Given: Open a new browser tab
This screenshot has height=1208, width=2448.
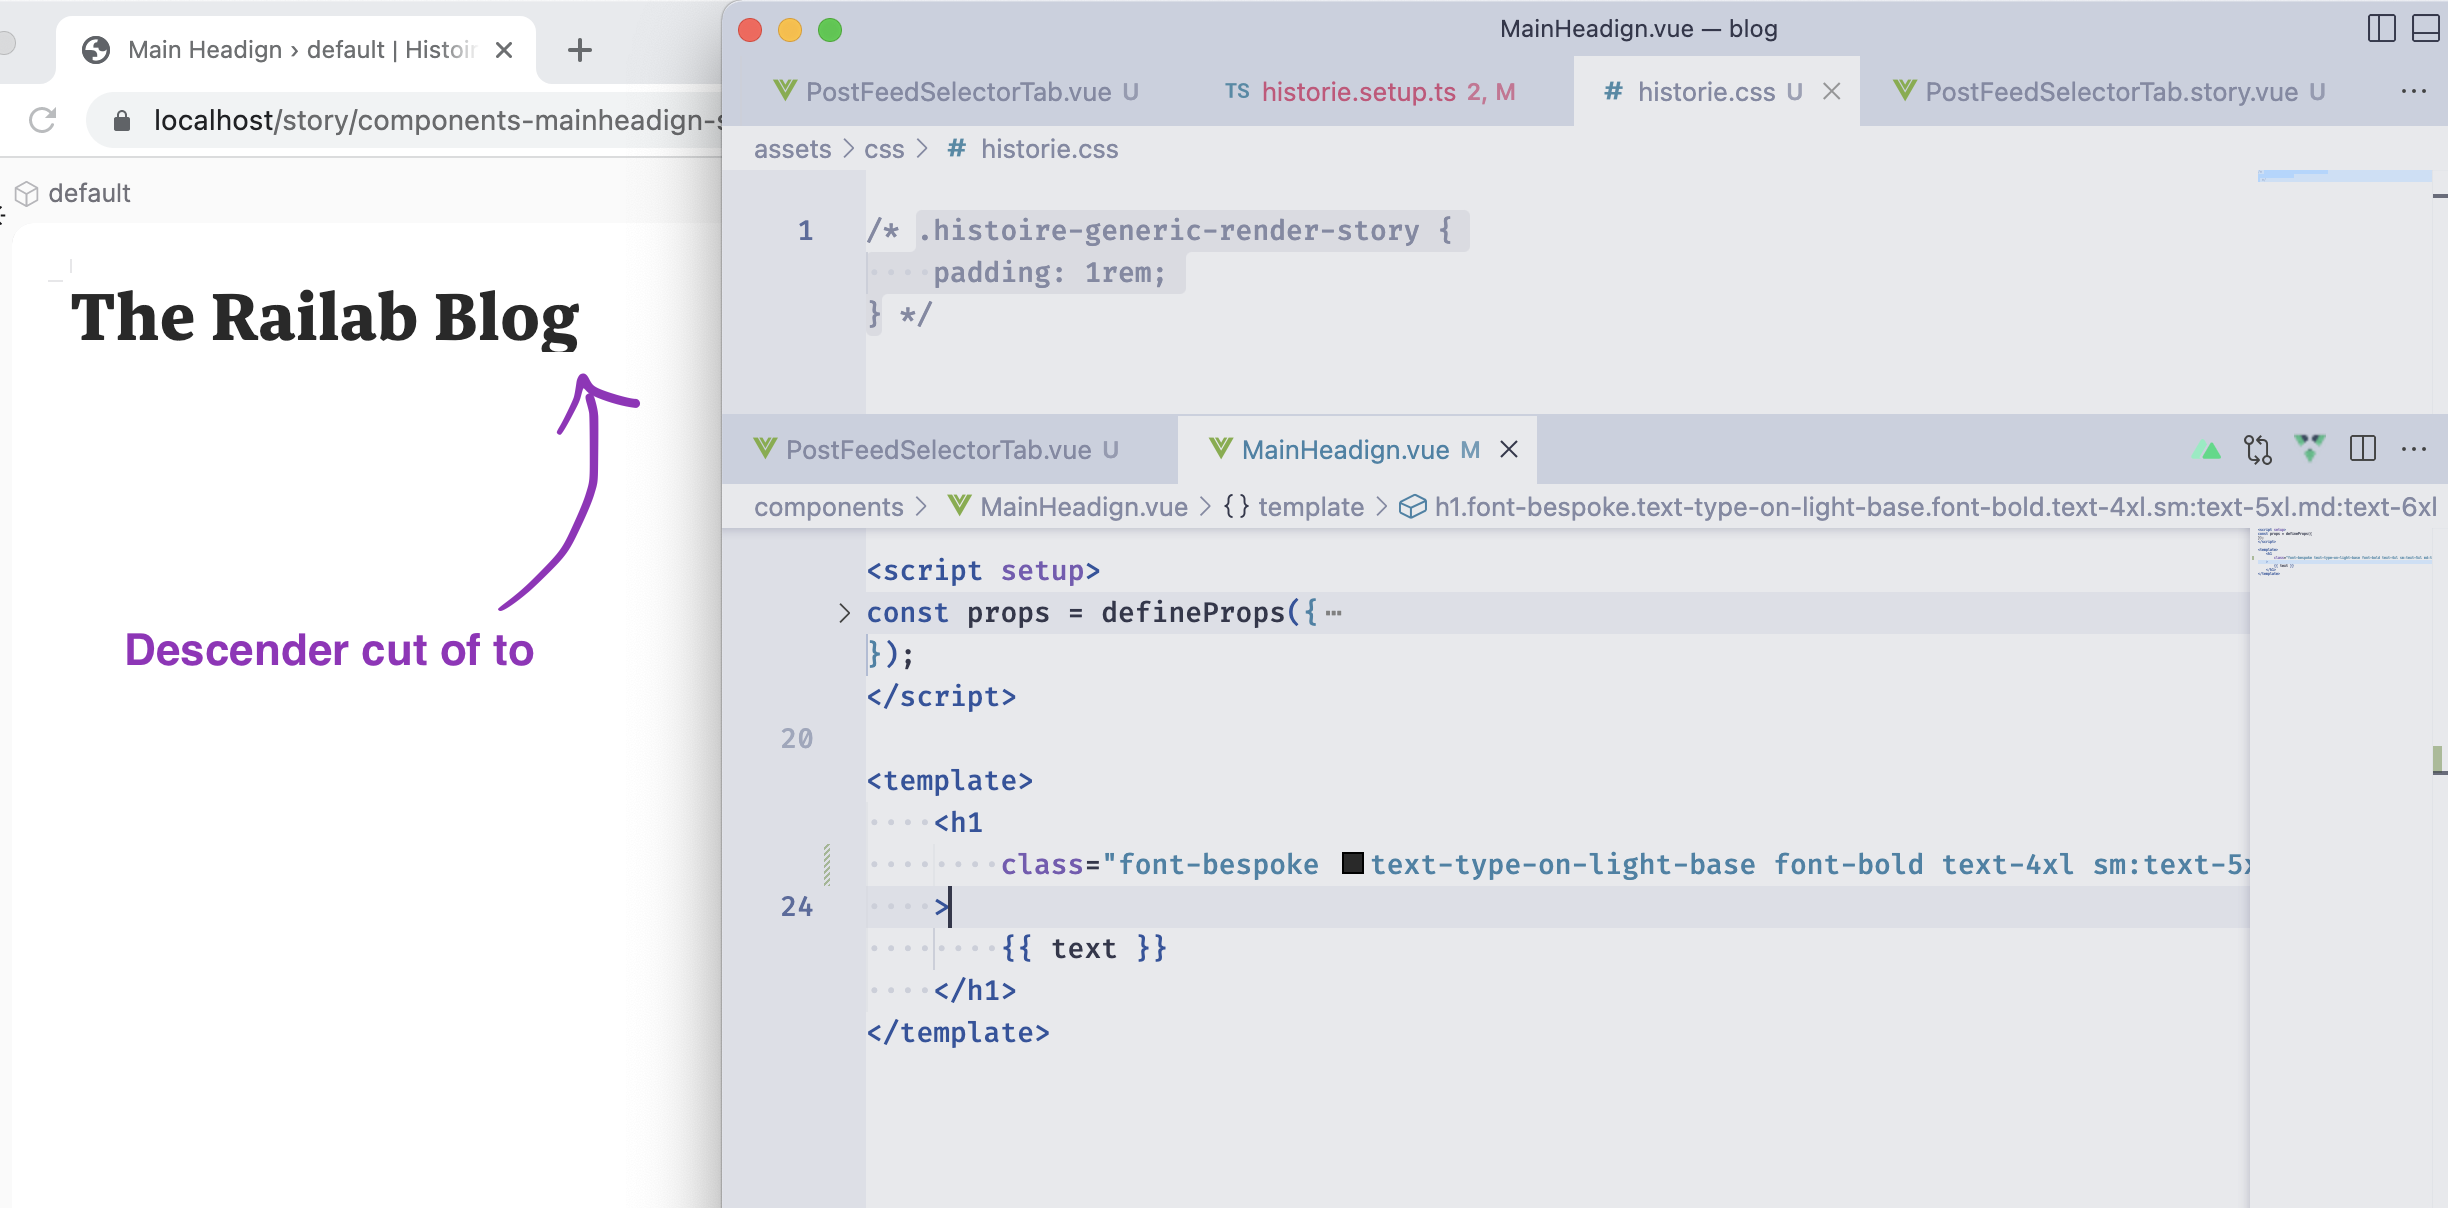Looking at the screenshot, I should click(579, 50).
